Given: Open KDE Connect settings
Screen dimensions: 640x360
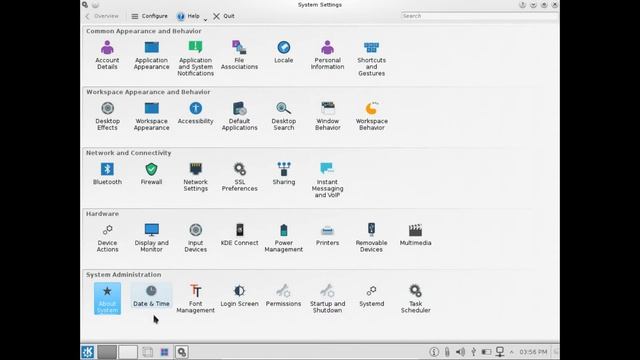Looking at the screenshot, I should 239,234.
